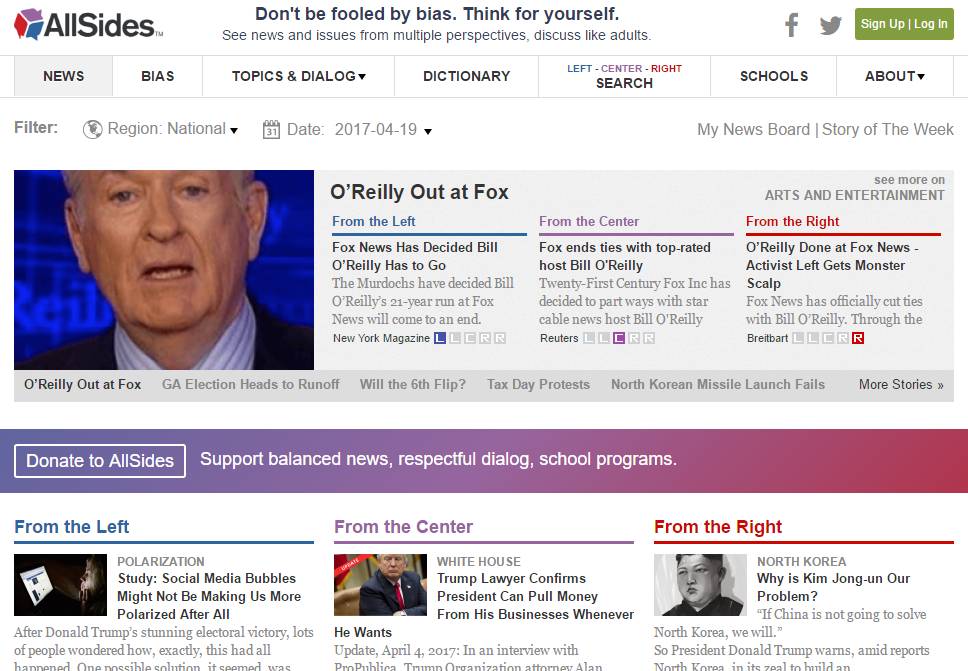Click From the Right heading in featured story
The image size is (968, 671).
click(x=793, y=221)
